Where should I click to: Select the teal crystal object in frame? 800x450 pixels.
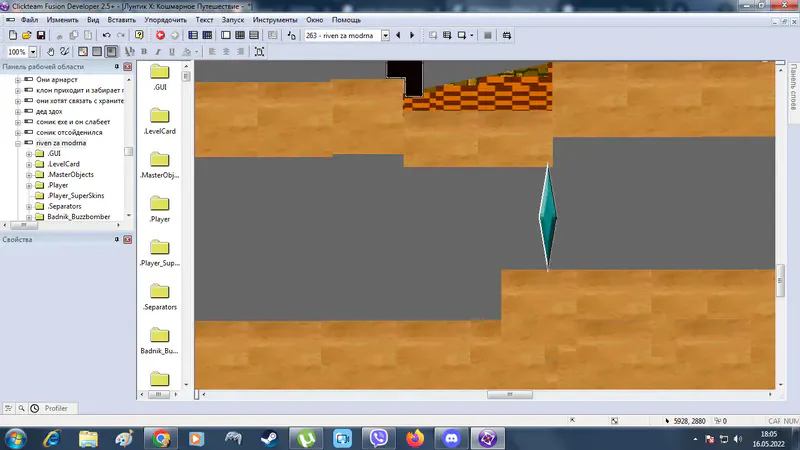[x=547, y=217]
